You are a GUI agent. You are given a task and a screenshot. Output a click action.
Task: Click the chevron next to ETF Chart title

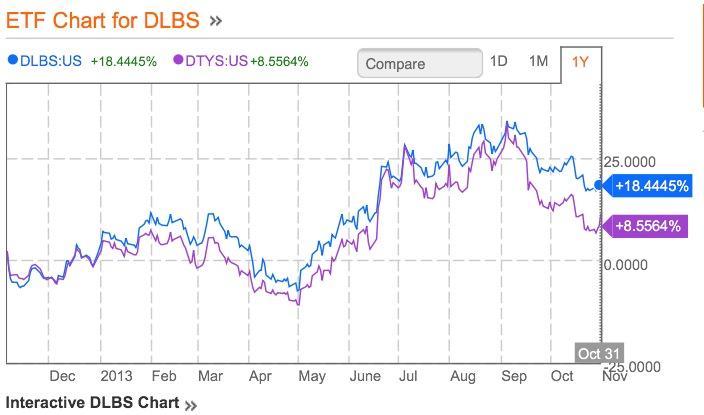(x=216, y=20)
